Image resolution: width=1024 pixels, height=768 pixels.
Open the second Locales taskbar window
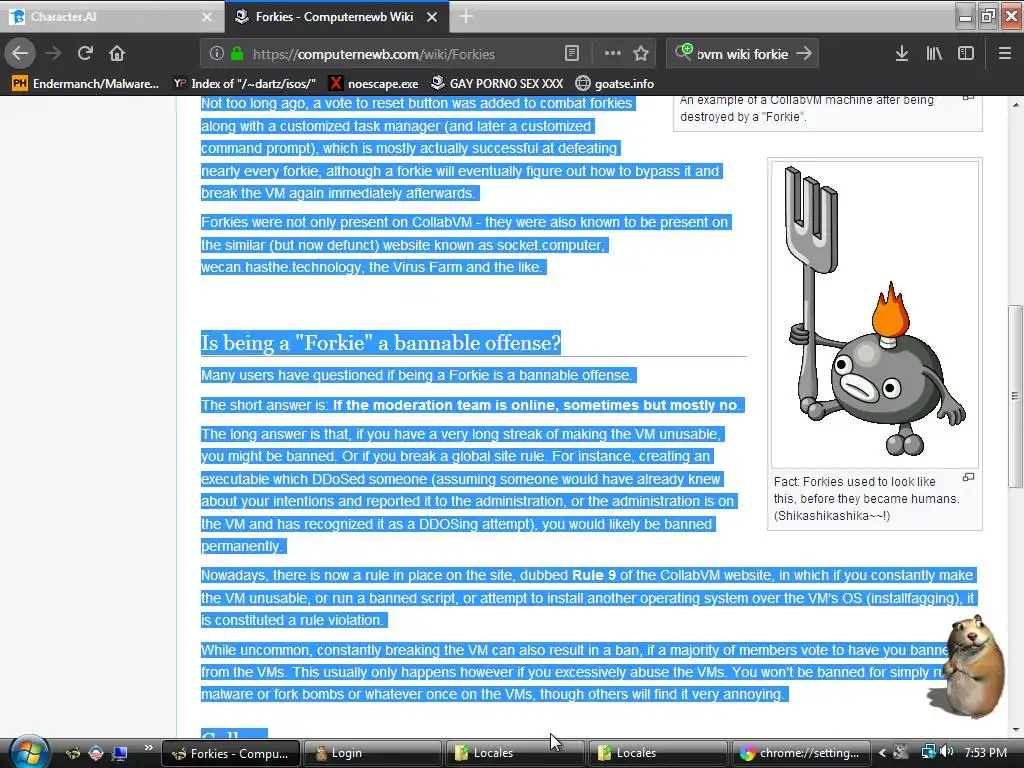658,754
